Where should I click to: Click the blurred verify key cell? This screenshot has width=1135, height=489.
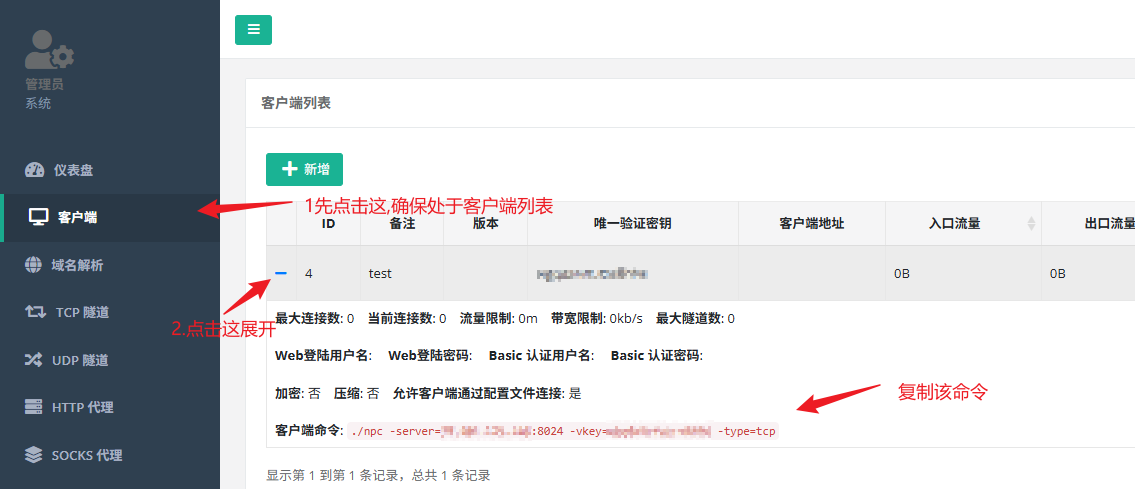point(633,273)
